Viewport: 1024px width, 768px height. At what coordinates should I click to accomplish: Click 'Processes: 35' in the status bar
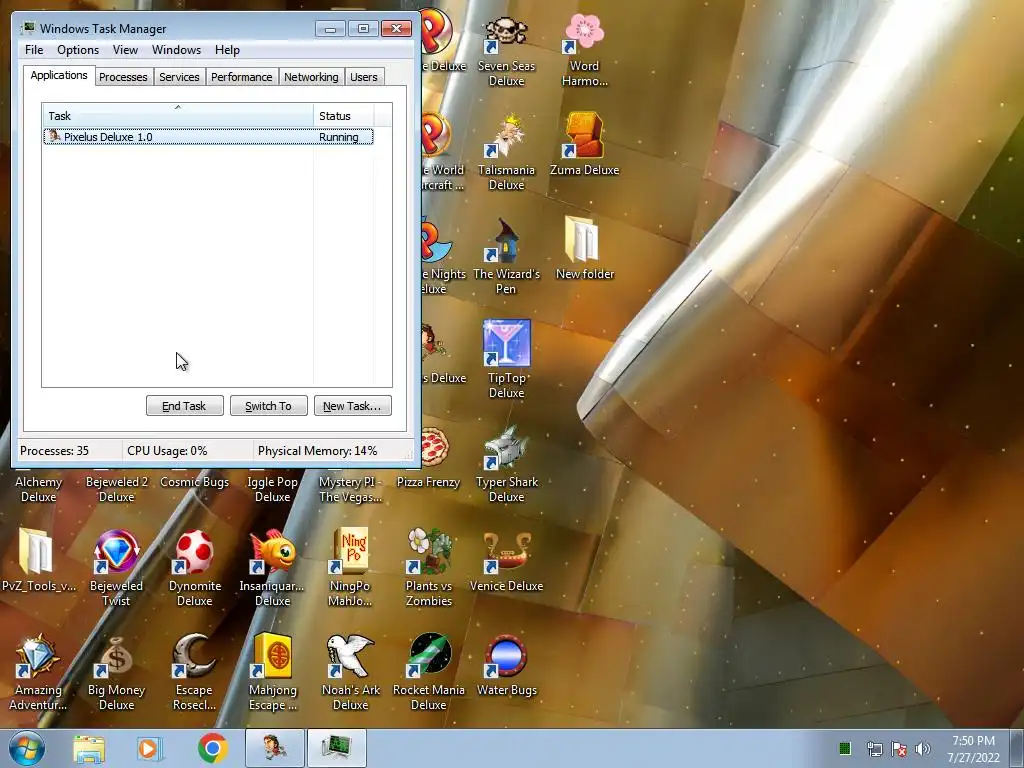(54, 451)
